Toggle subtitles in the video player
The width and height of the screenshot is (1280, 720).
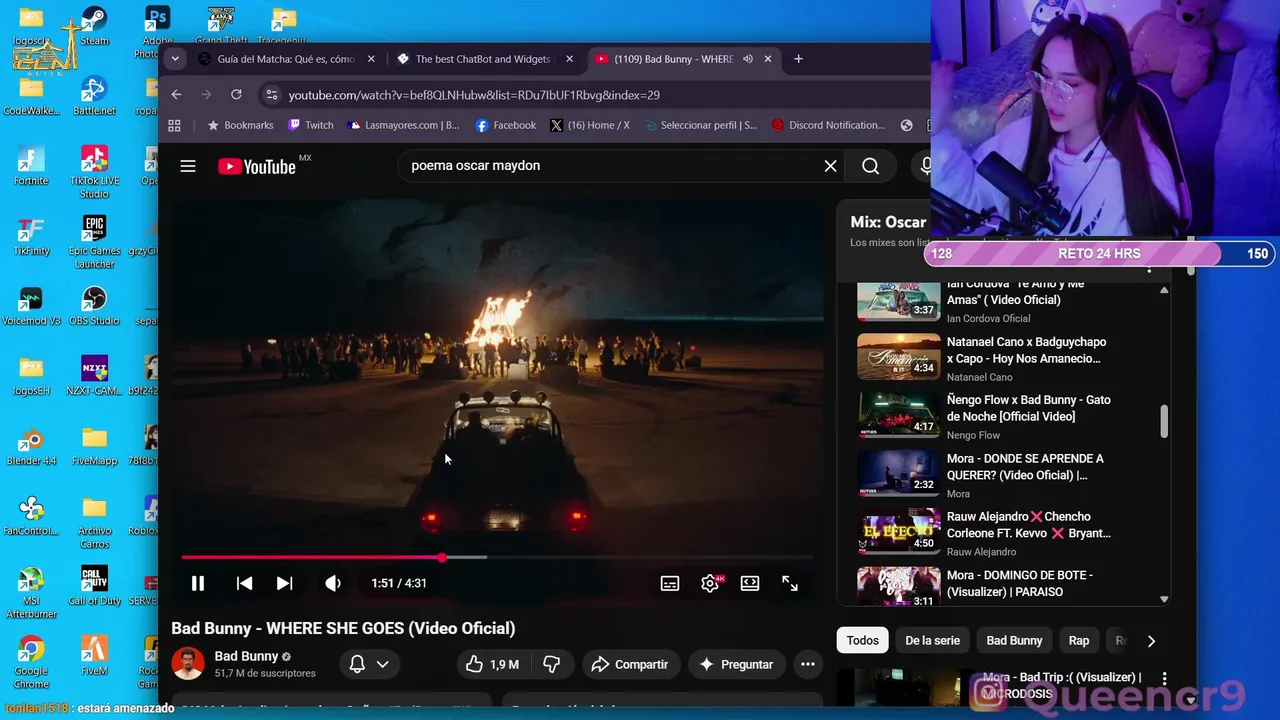tap(670, 583)
